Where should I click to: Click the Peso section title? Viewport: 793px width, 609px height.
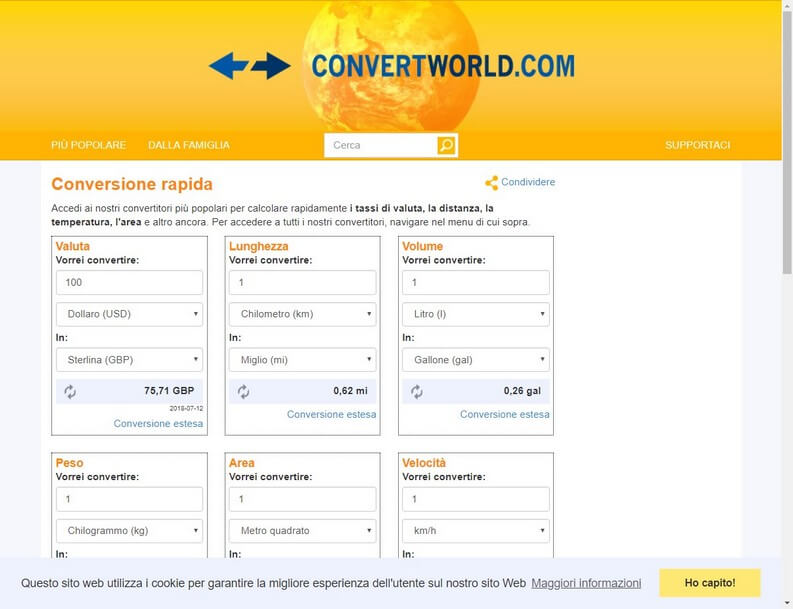click(69, 463)
